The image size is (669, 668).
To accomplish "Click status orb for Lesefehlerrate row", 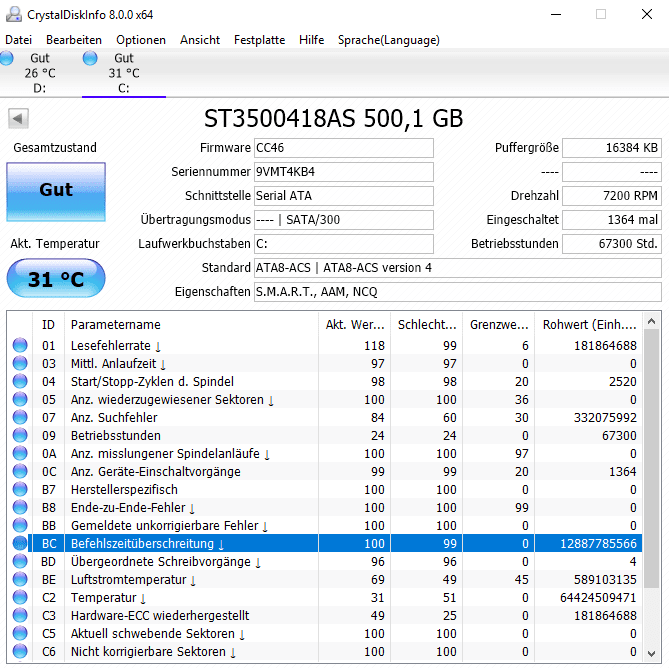I will click(20, 345).
